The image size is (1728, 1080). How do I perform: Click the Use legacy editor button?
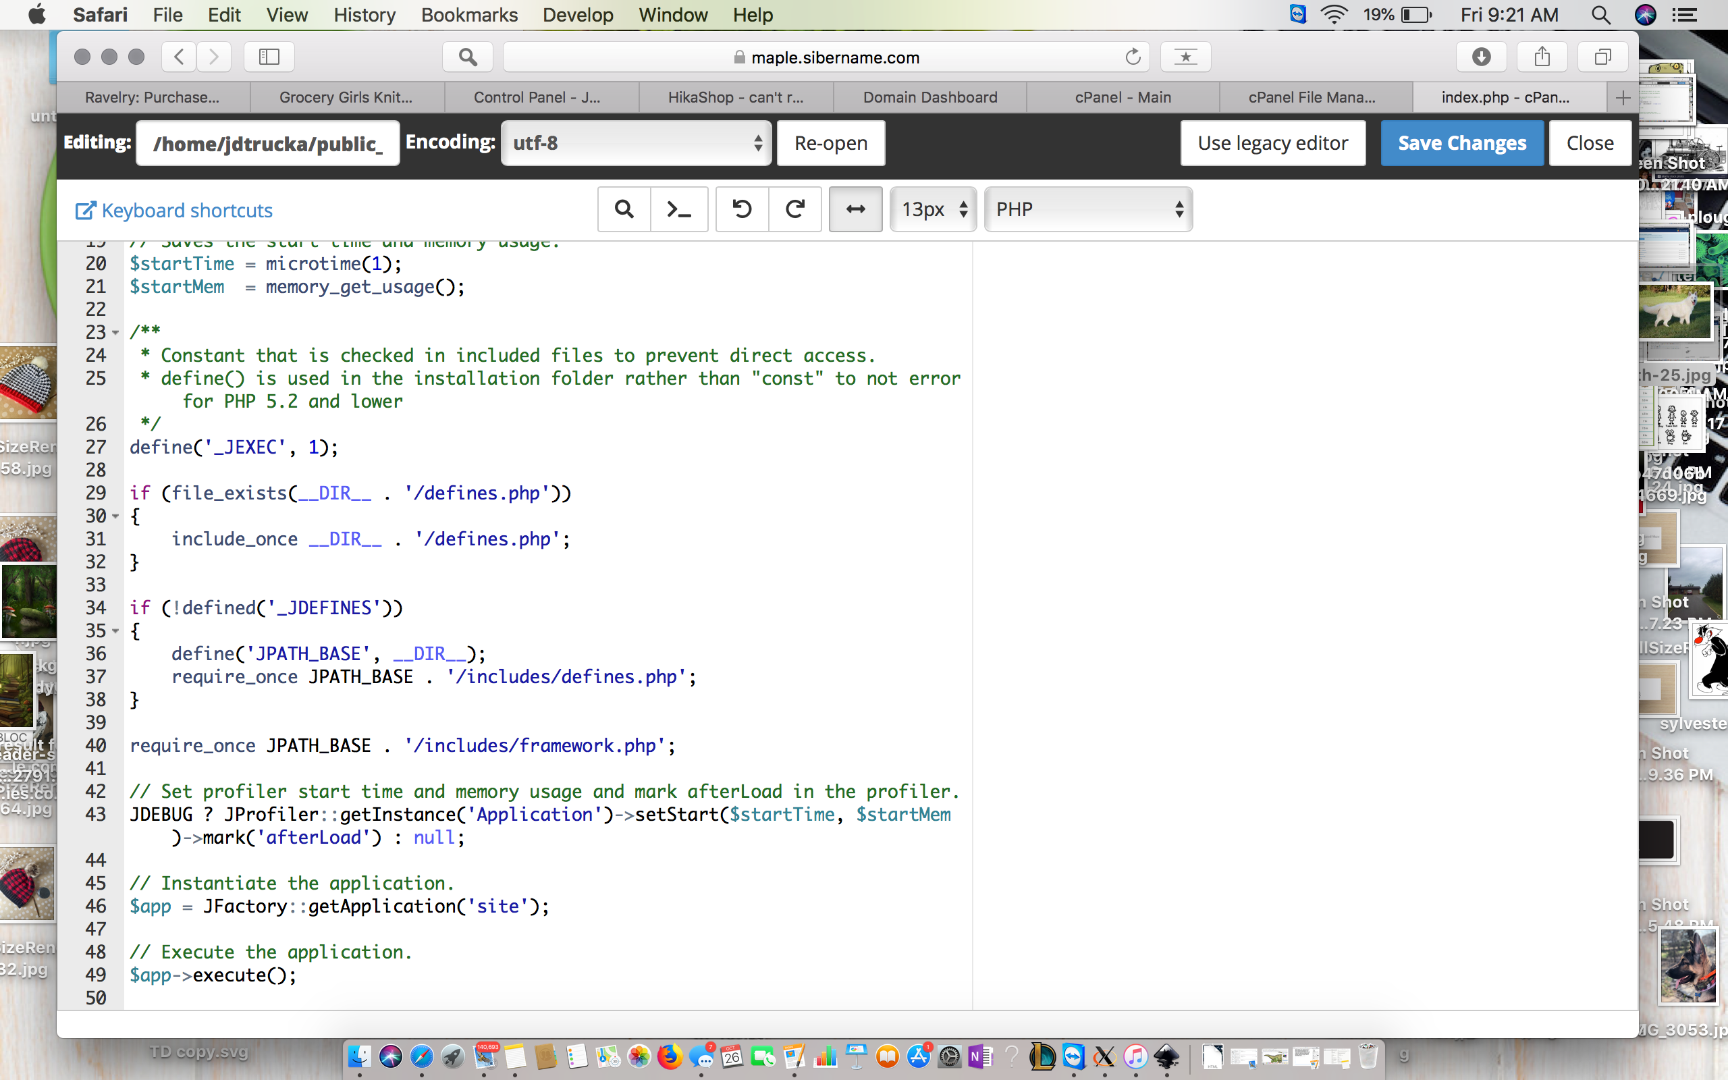pyautogui.click(x=1272, y=143)
